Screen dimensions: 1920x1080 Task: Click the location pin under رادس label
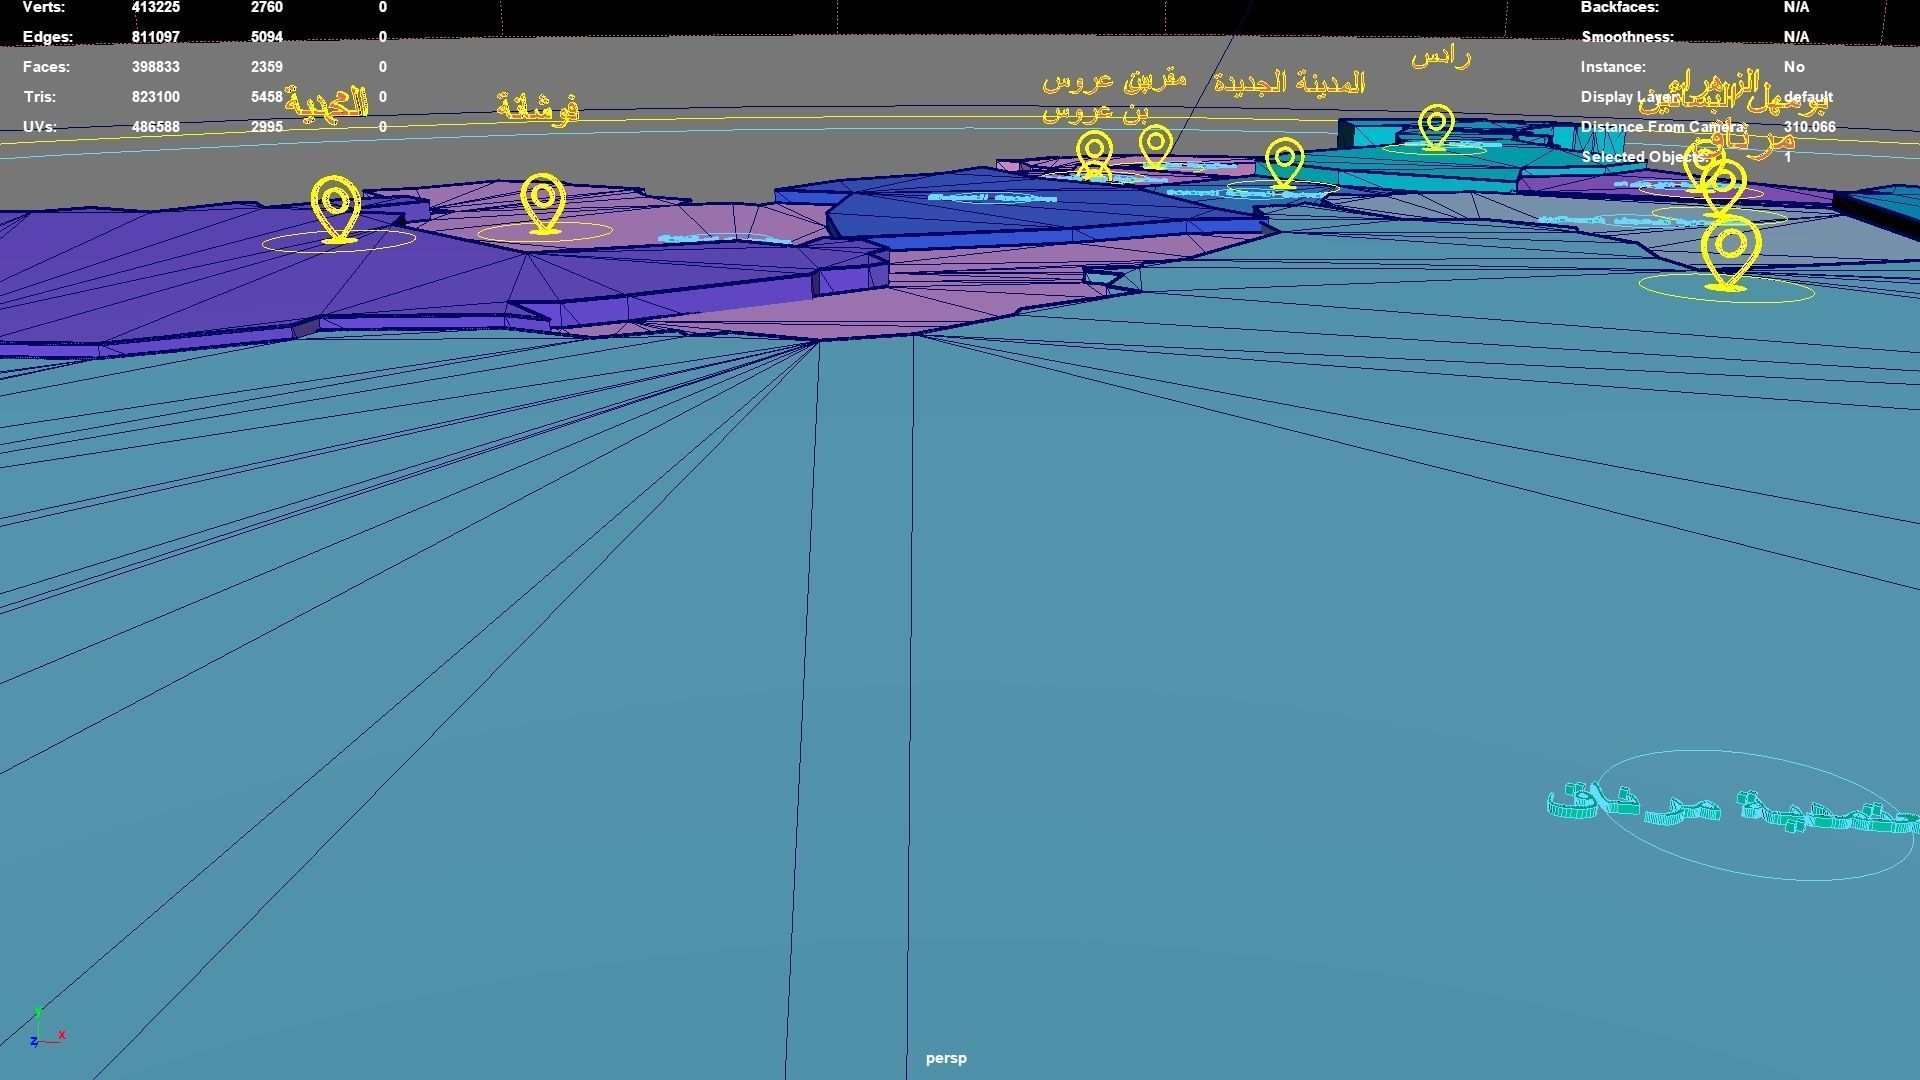pos(1436,127)
